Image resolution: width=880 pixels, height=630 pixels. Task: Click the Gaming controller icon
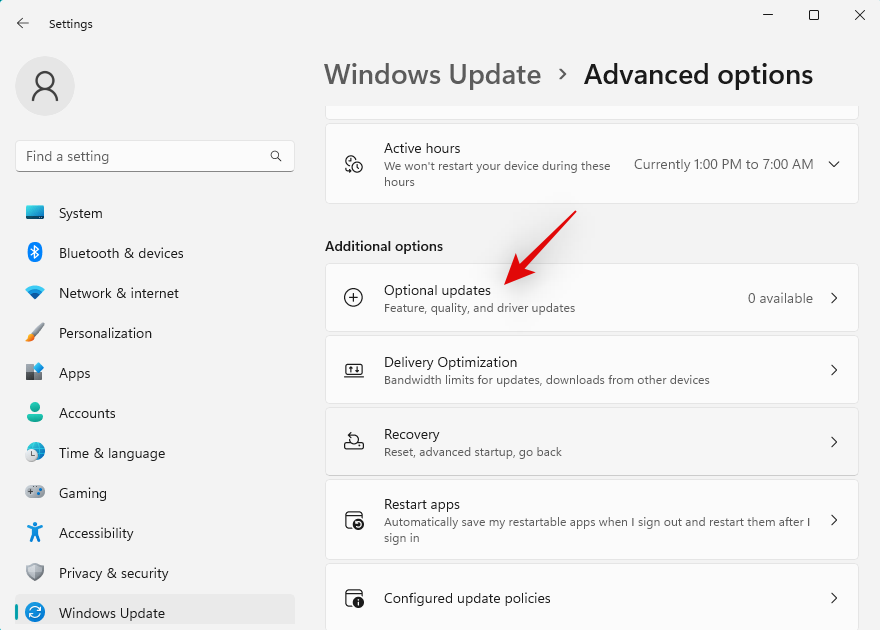(x=35, y=492)
